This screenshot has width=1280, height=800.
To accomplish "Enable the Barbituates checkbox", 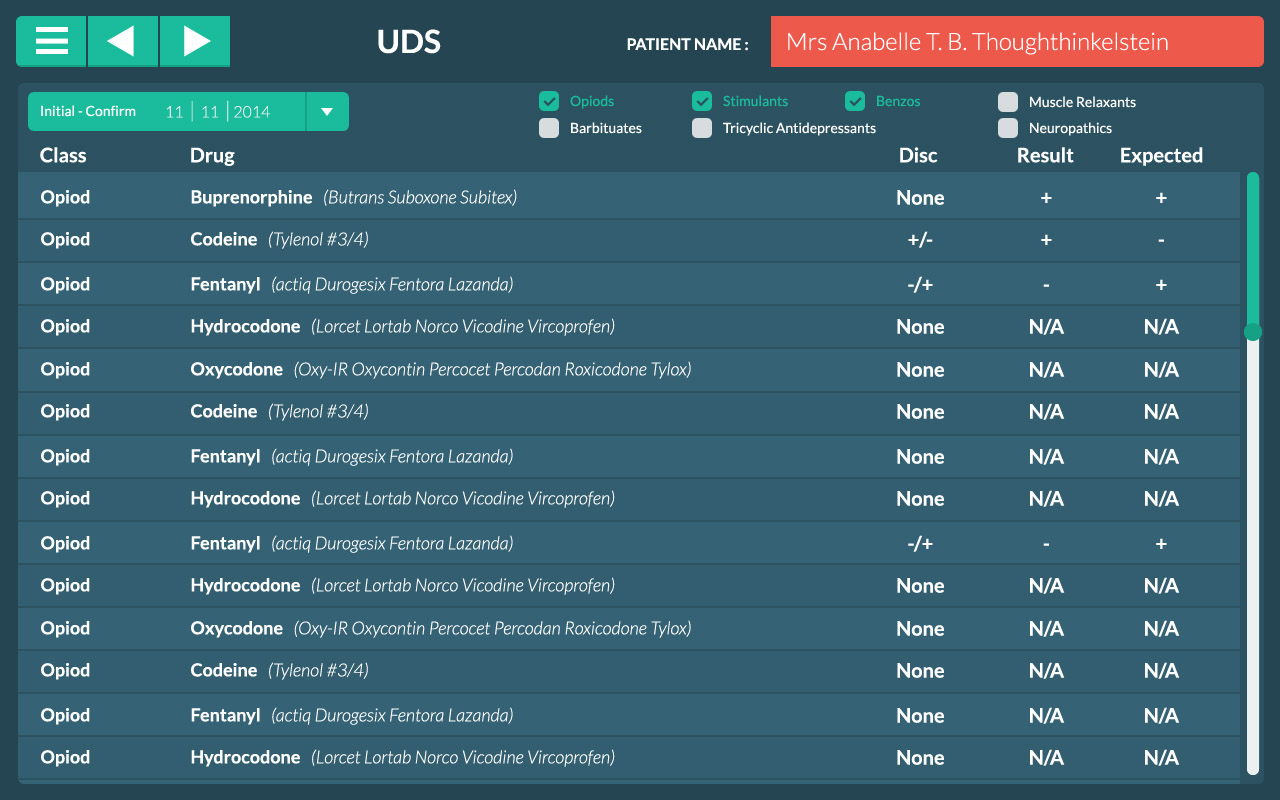I will (x=549, y=128).
